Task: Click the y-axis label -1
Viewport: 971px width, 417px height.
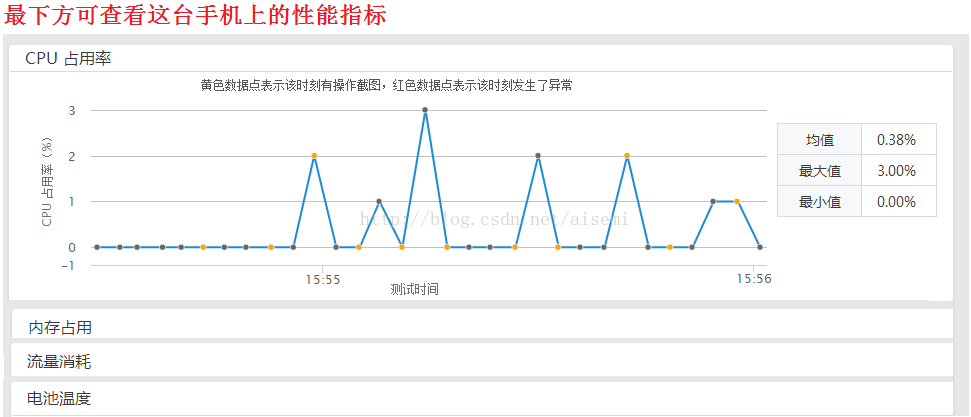Action: [x=68, y=265]
